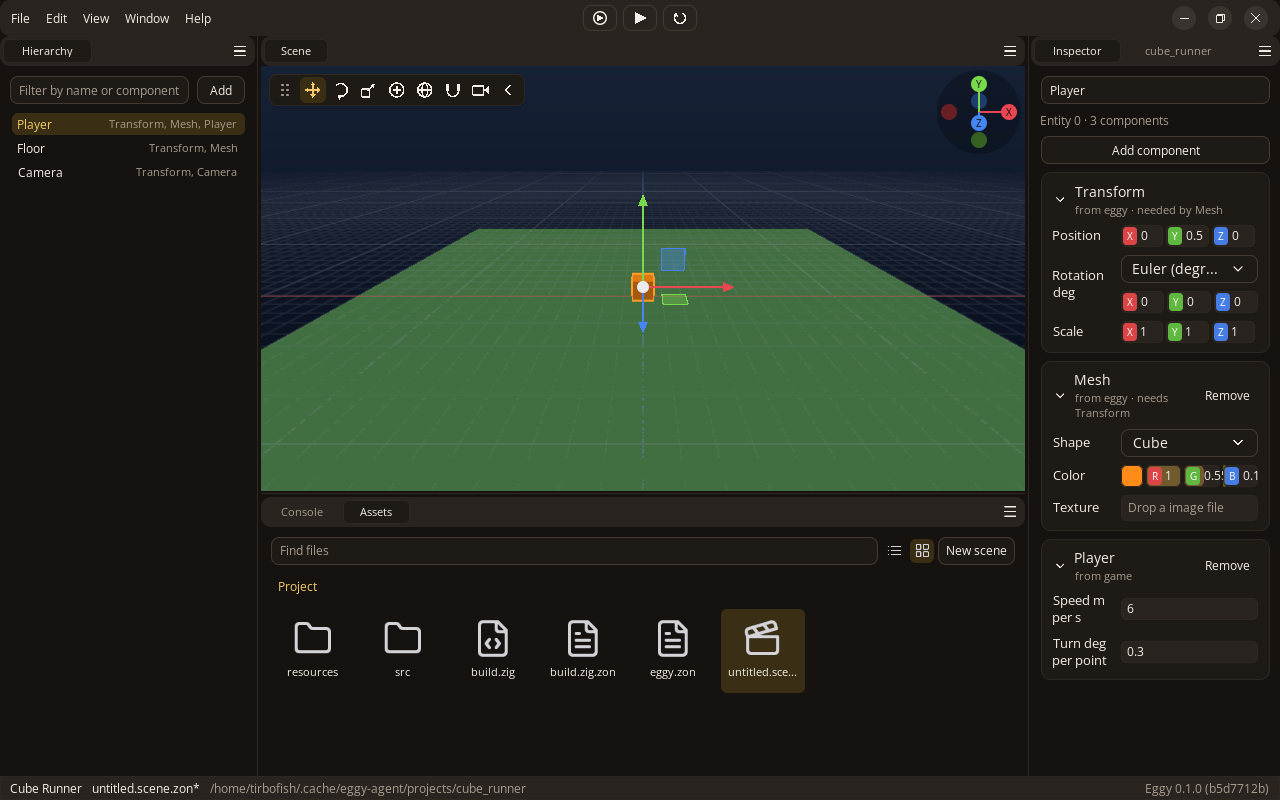Open the Scene panel hamburger menu

1010,51
